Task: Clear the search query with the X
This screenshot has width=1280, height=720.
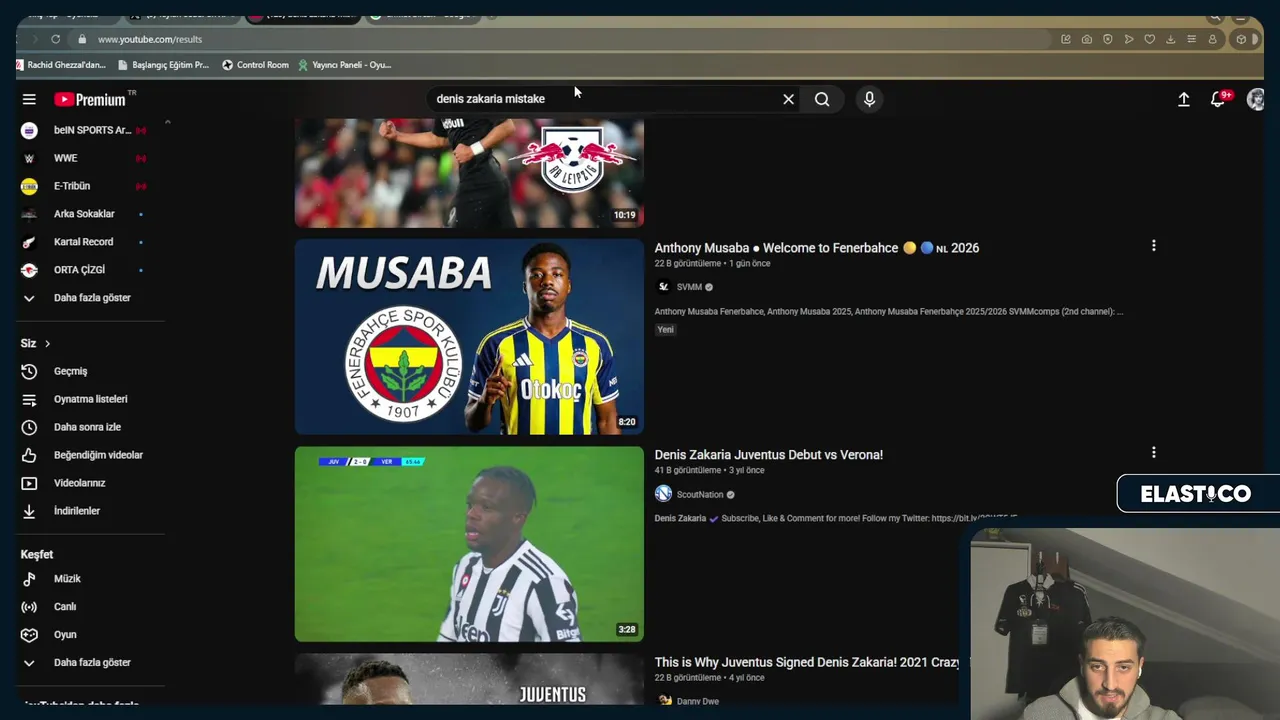Action: [788, 99]
